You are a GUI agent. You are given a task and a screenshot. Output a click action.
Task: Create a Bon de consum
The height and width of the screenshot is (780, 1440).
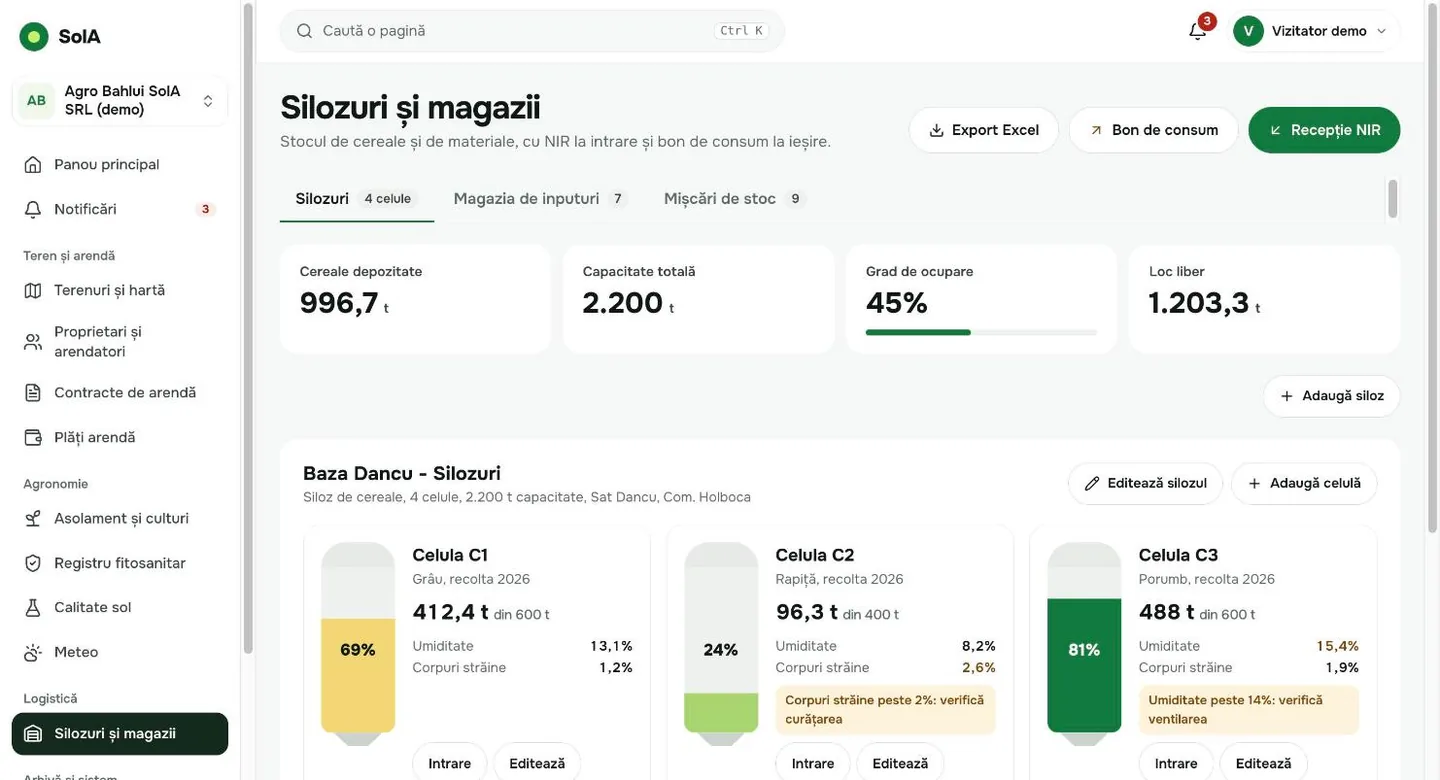pos(1154,130)
